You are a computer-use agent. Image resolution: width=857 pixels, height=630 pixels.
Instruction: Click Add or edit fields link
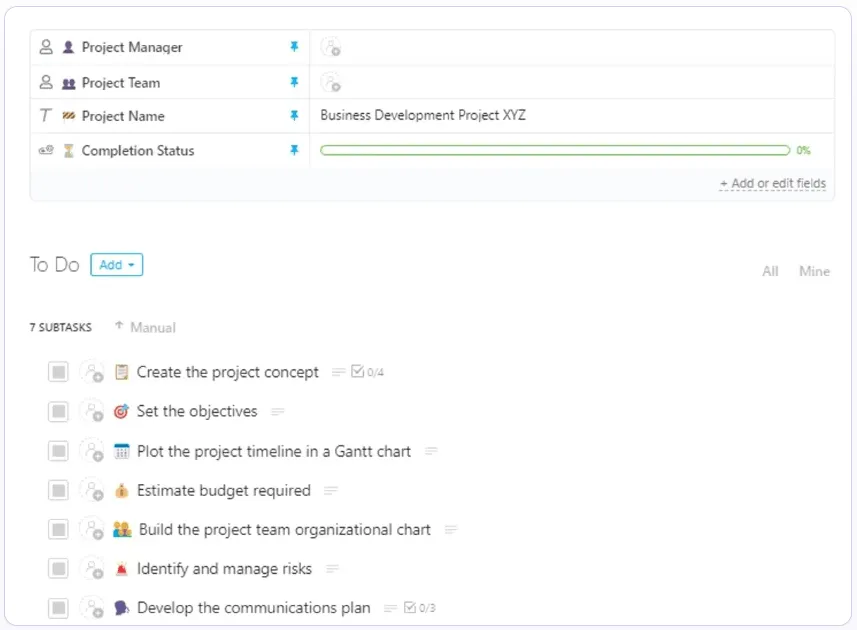click(x=773, y=184)
